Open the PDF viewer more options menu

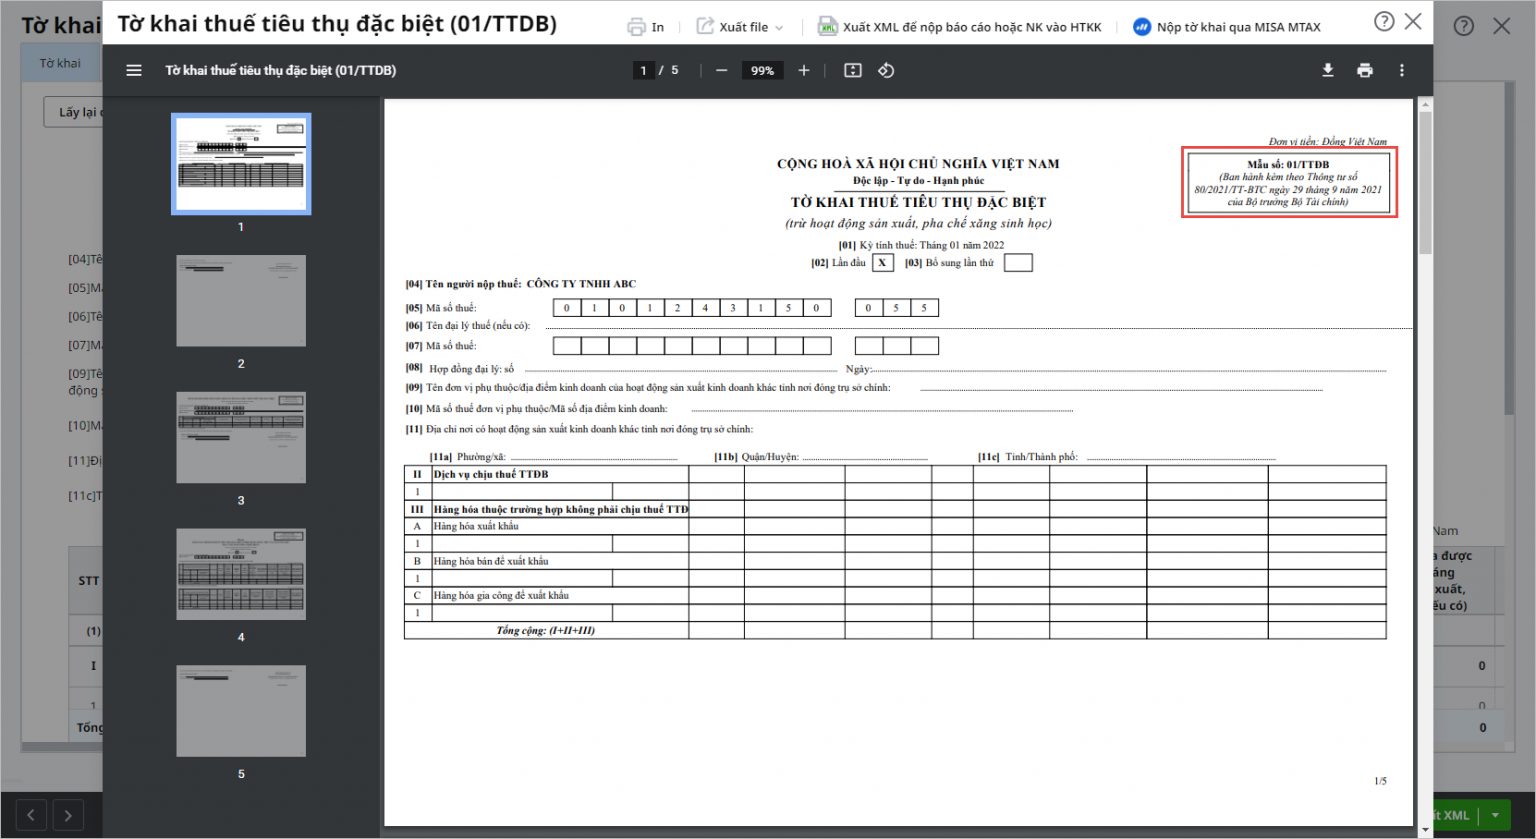[1401, 70]
